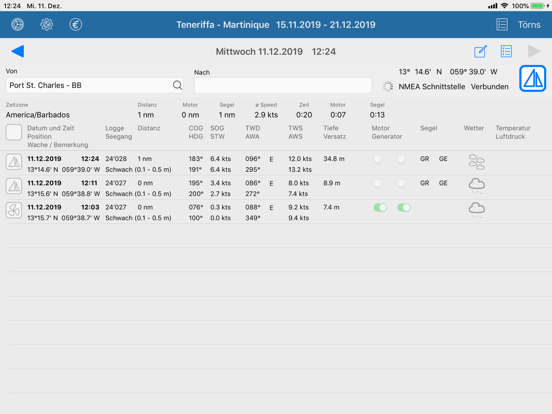Tap cloudy weather icon of 12:24 entry

[477, 162]
